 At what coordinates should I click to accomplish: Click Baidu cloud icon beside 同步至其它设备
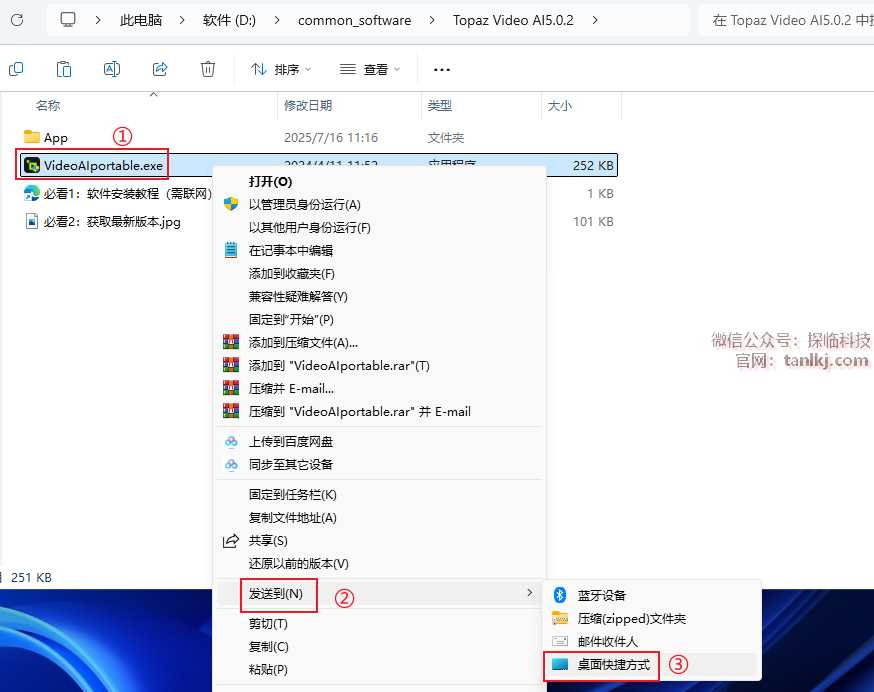(231, 464)
